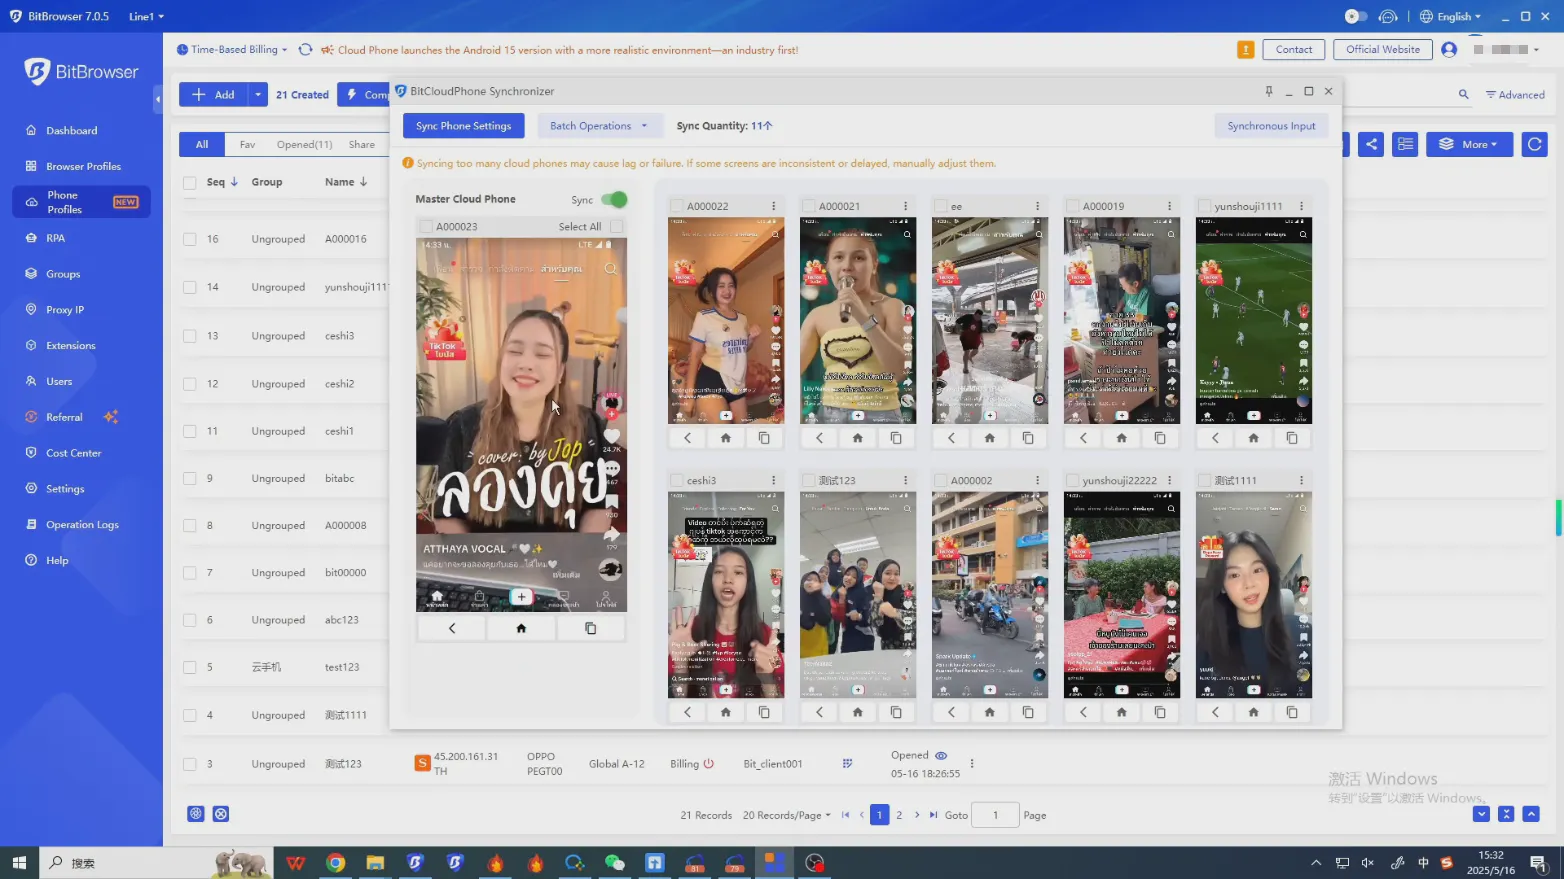Expand Time-Based Billing dropdown
Screen dimensions: 1564x879
point(232,50)
